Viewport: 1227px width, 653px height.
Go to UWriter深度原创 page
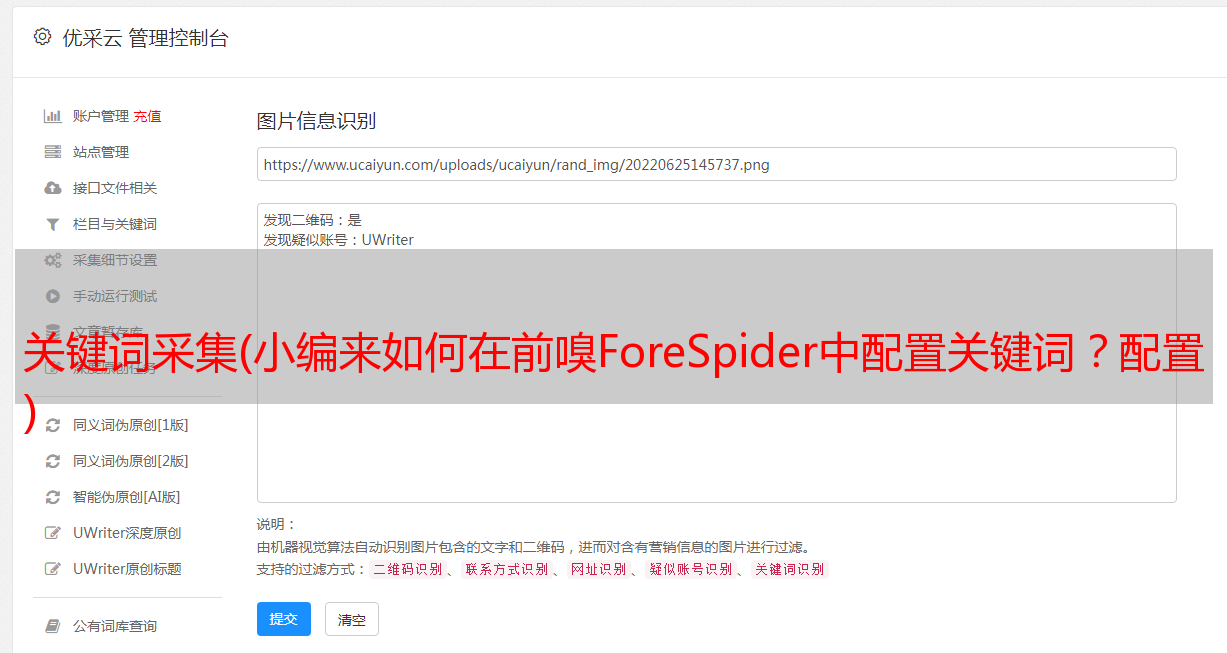pyautogui.click(x=127, y=533)
